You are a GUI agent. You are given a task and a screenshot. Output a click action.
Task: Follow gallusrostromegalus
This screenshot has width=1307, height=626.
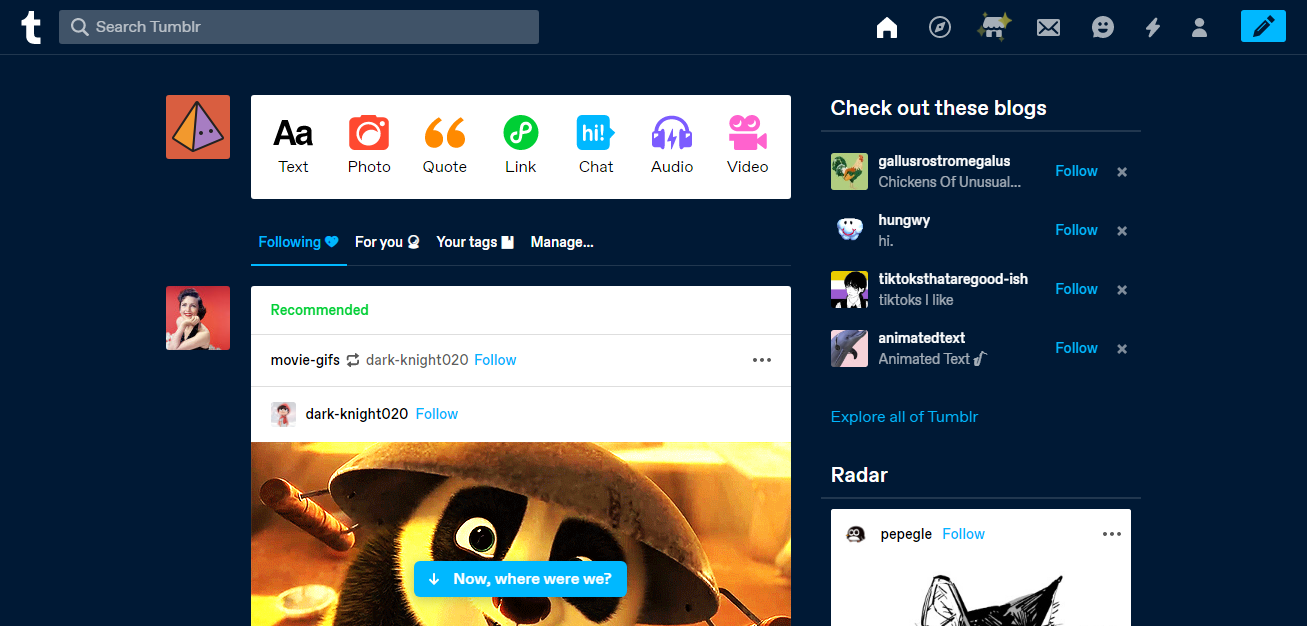[x=1076, y=171]
